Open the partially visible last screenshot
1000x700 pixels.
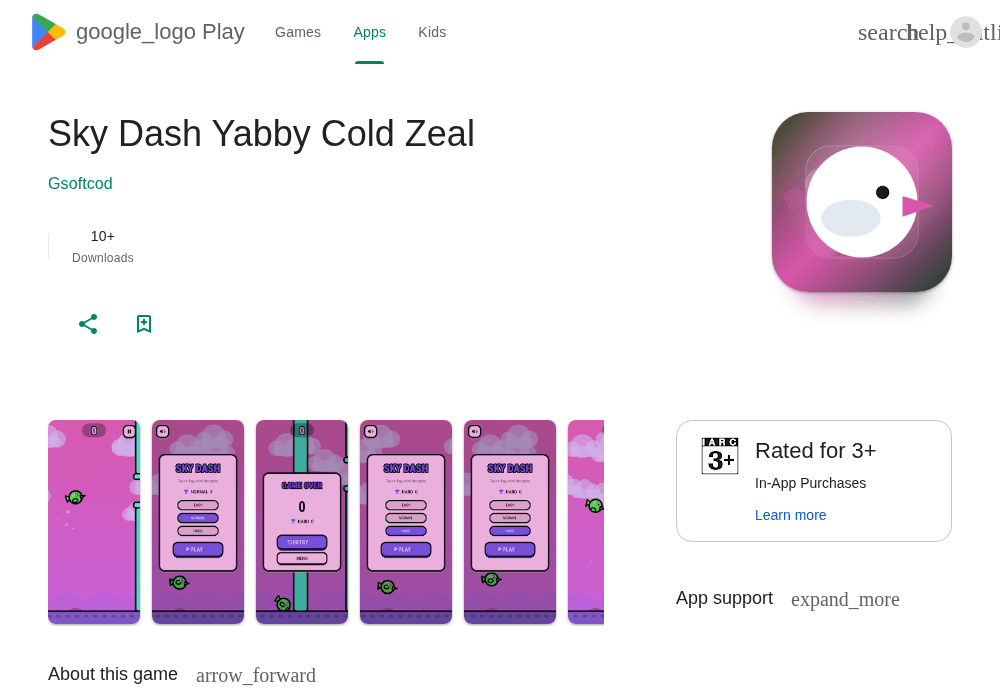[585, 522]
